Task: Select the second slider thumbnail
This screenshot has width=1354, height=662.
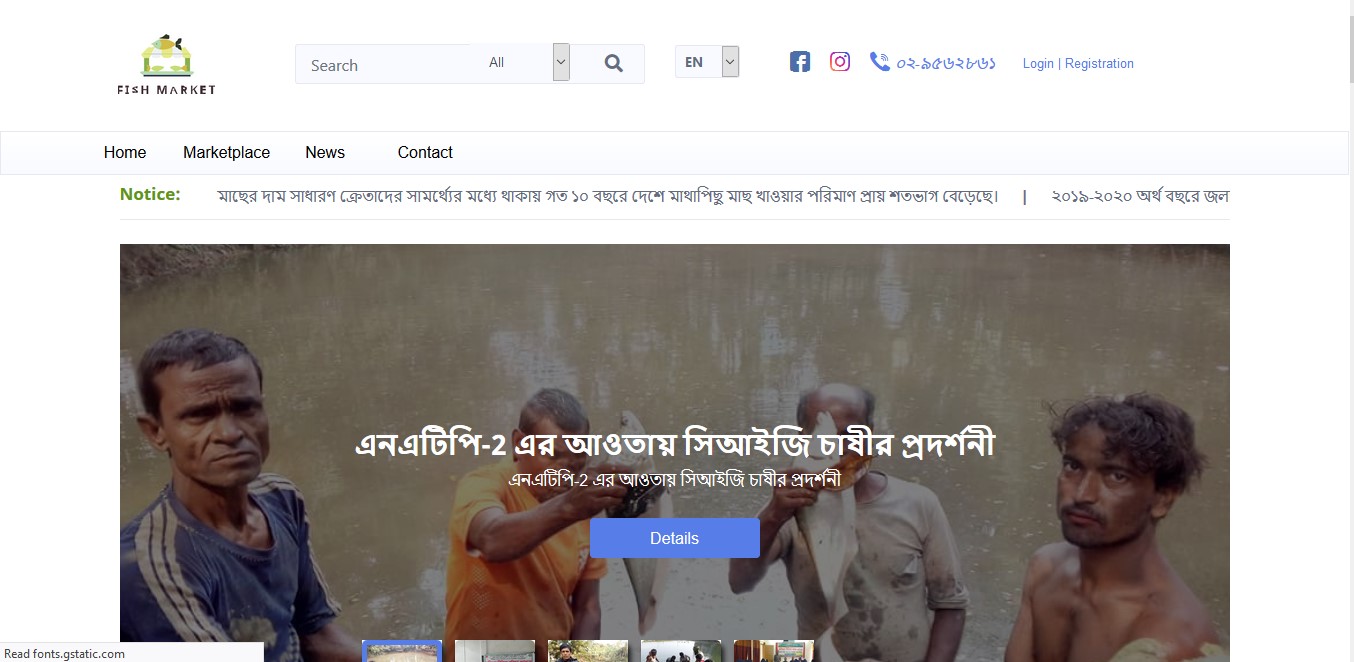Action: (x=495, y=651)
